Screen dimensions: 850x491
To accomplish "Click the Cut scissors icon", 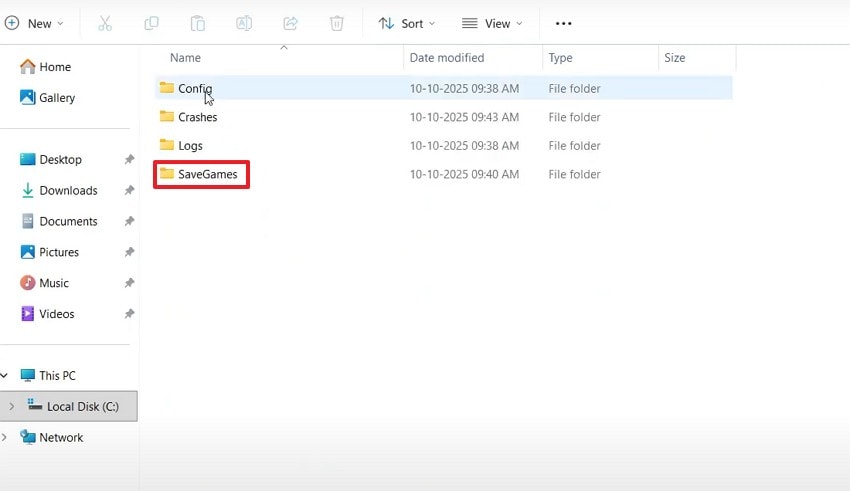I will pyautogui.click(x=105, y=23).
